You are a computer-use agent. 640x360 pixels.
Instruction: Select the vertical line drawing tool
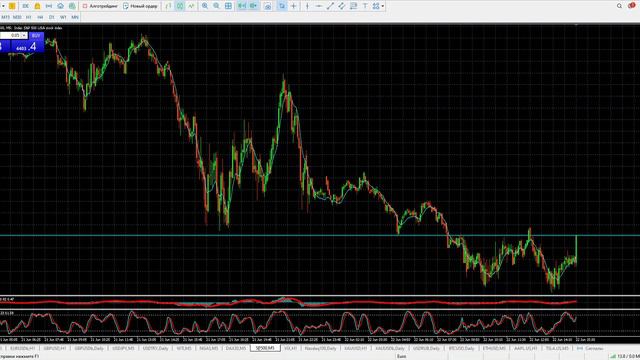307,6
